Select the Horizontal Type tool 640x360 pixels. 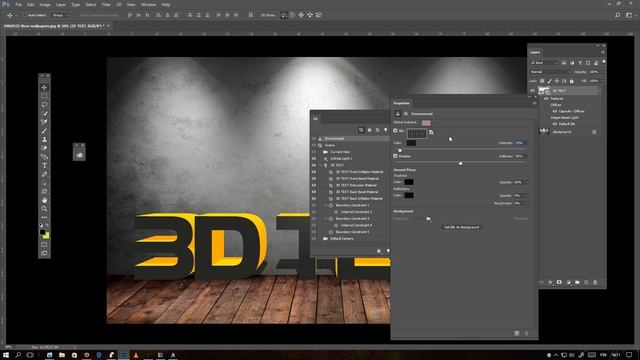(x=44, y=165)
